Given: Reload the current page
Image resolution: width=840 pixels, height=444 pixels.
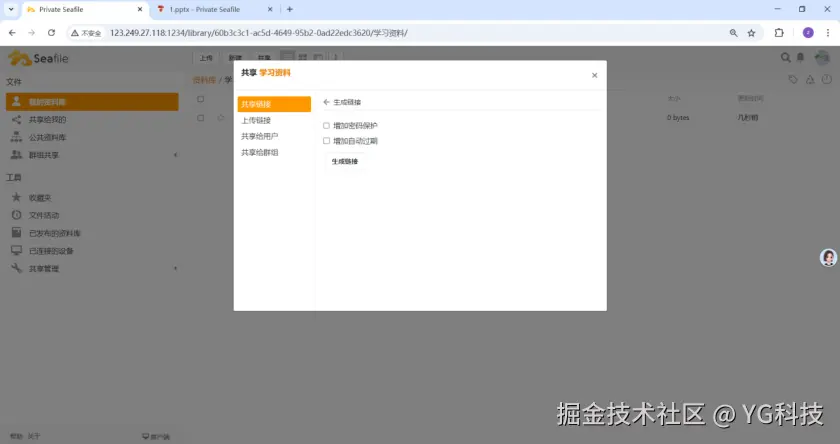Looking at the screenshot, I should click(x=51, y=33).
